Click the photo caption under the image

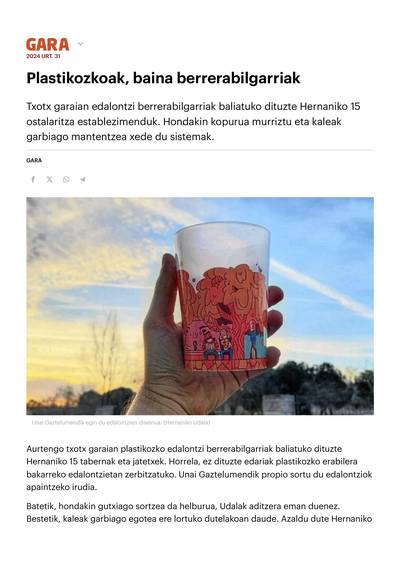(x=121, y=422)
